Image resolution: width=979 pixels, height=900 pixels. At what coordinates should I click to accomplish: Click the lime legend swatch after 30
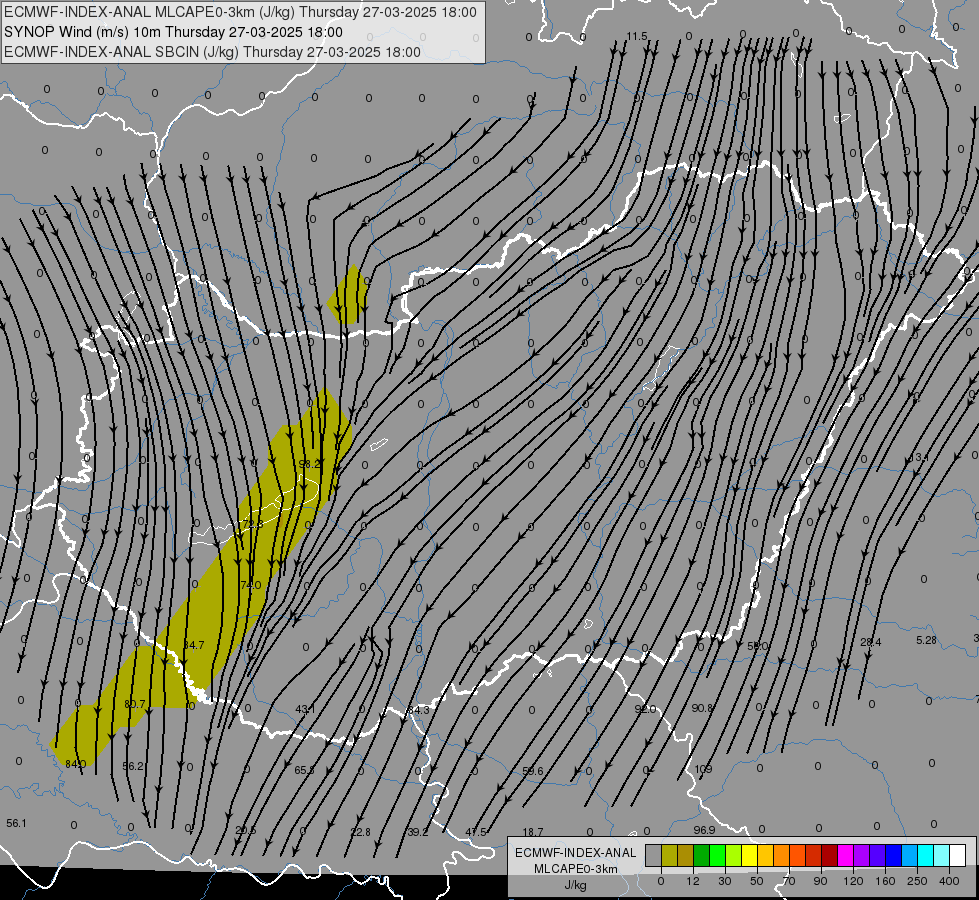734,855
